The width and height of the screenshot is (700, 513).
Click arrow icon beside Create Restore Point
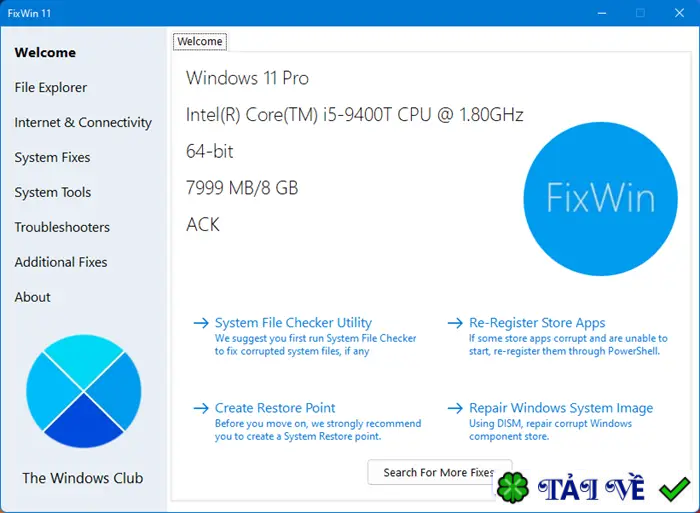pos(201,408)
